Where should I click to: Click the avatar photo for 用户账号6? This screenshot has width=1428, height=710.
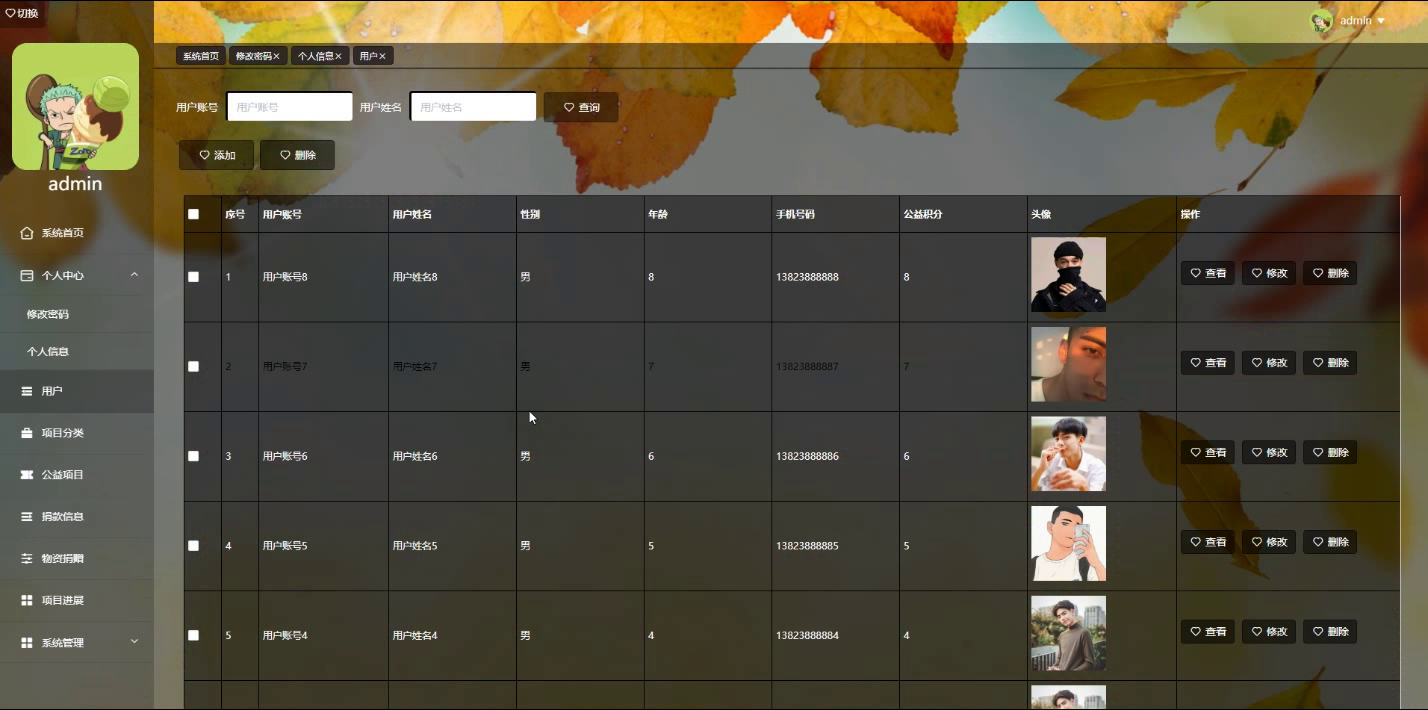(x=1068, y=454)
